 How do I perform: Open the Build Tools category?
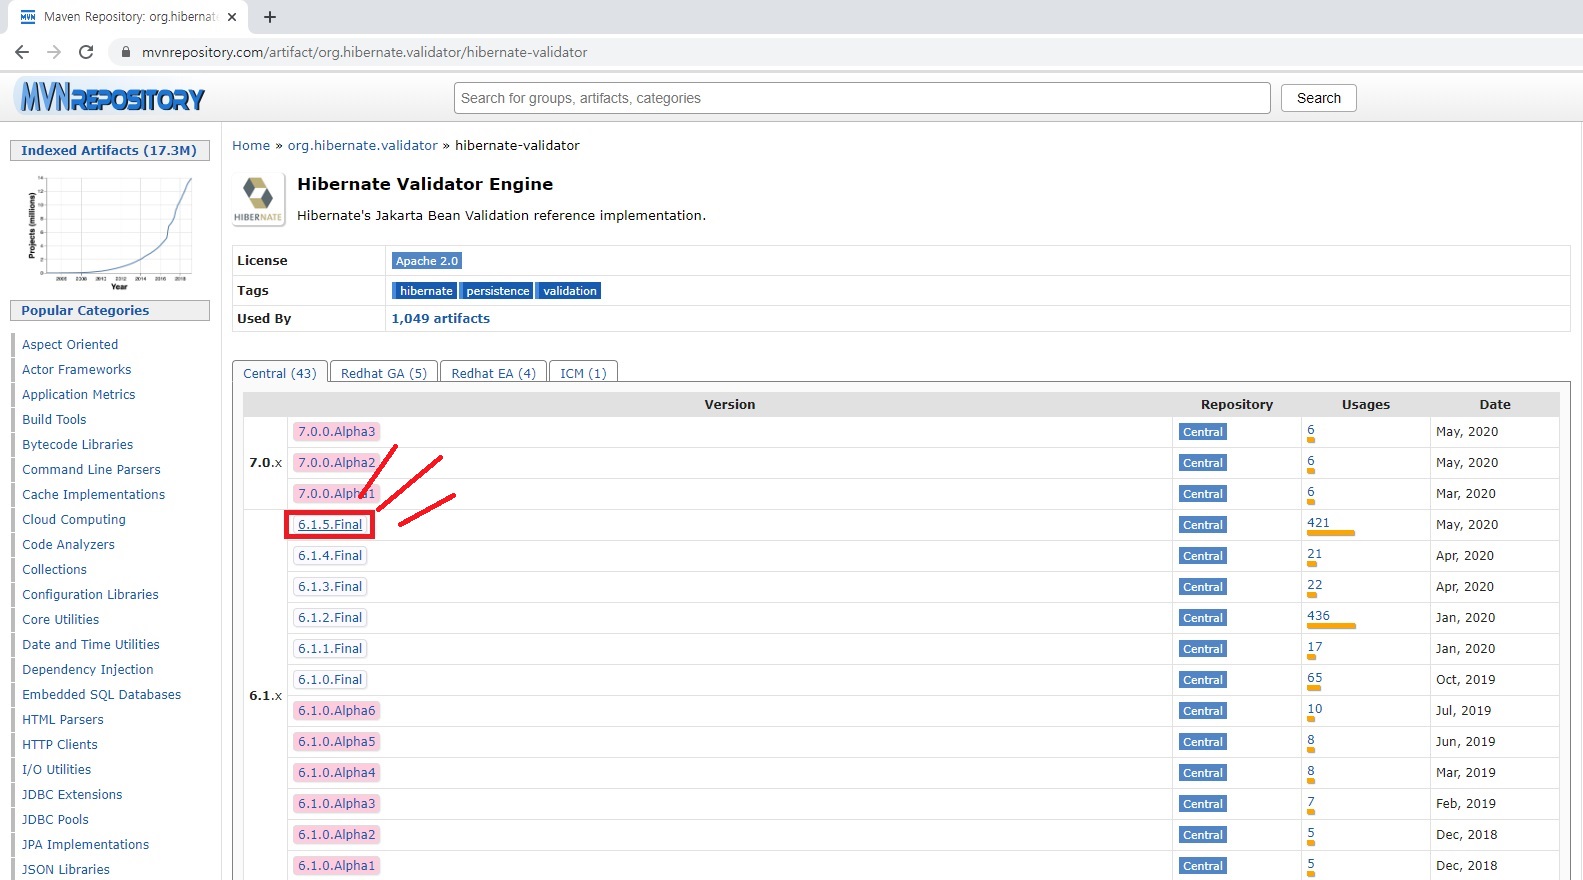tap(54, 420)
